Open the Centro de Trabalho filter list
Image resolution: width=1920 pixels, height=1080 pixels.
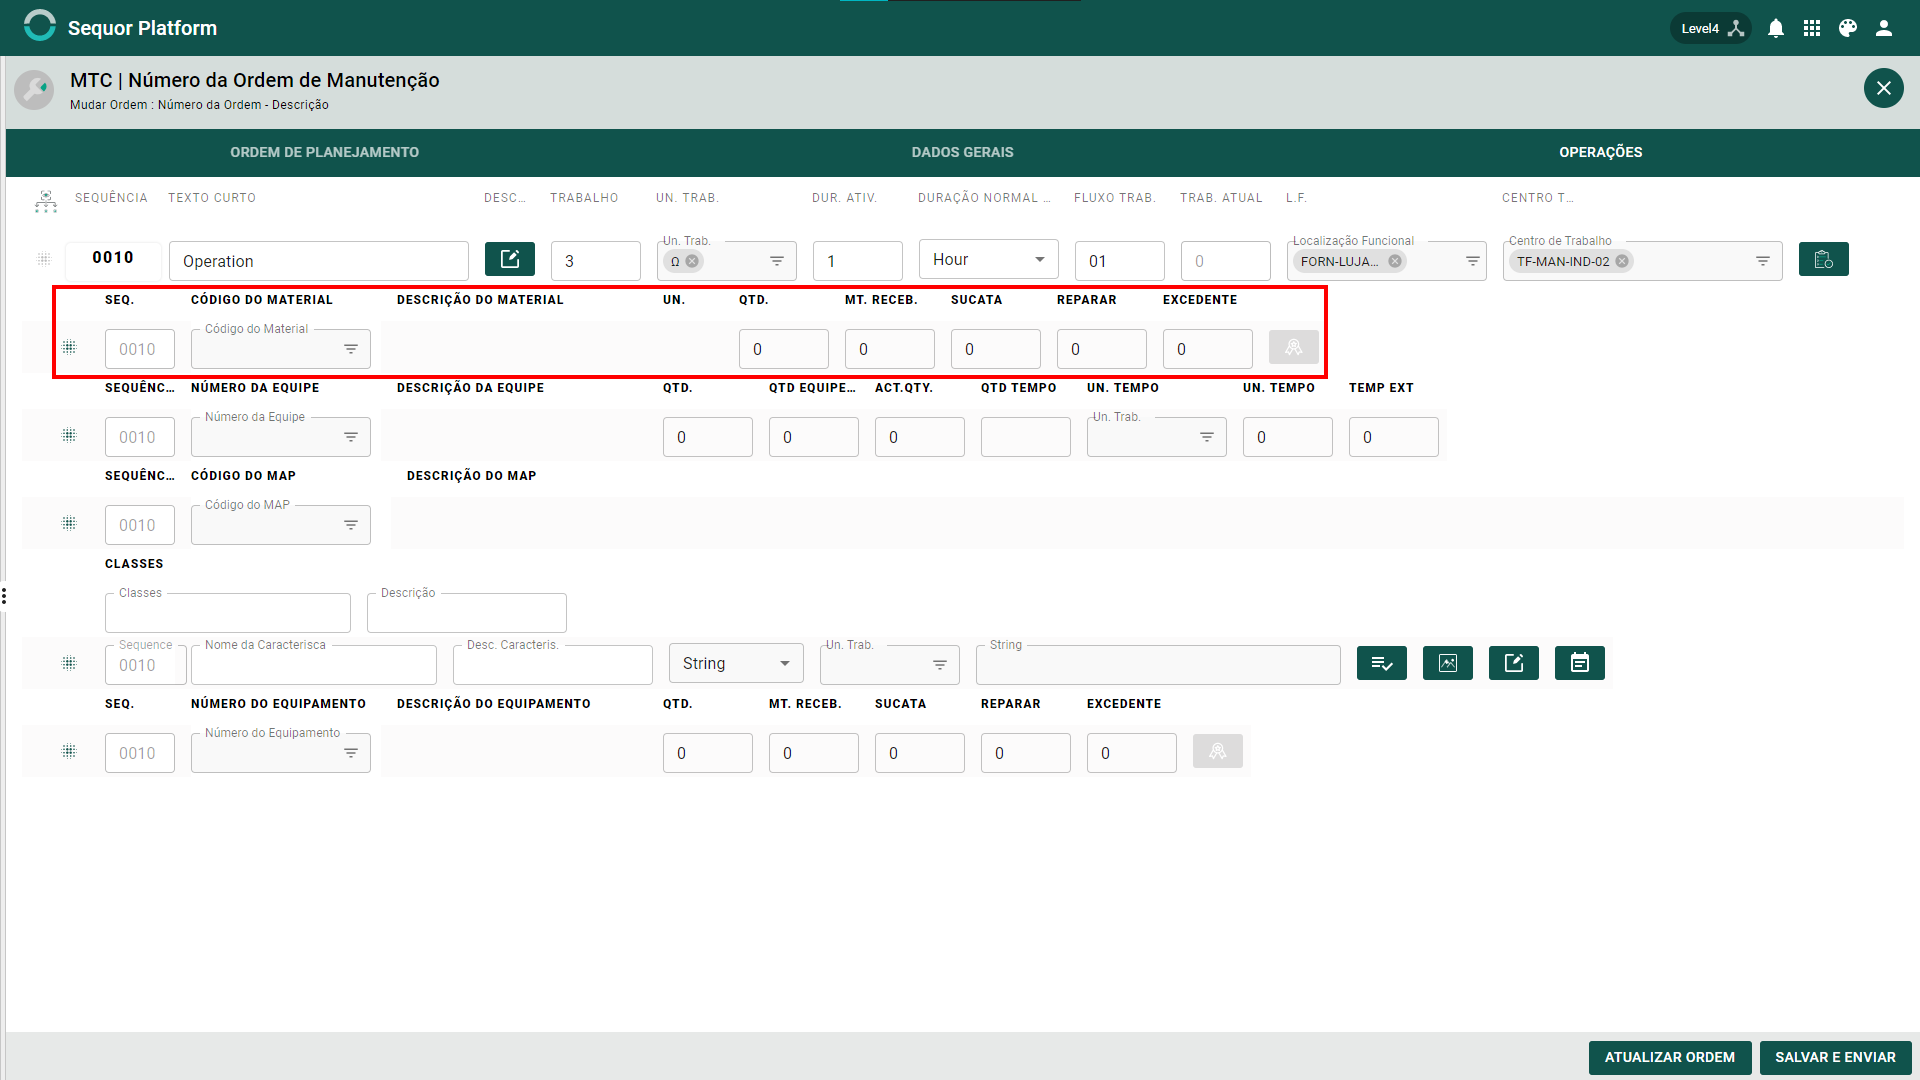1763,261
